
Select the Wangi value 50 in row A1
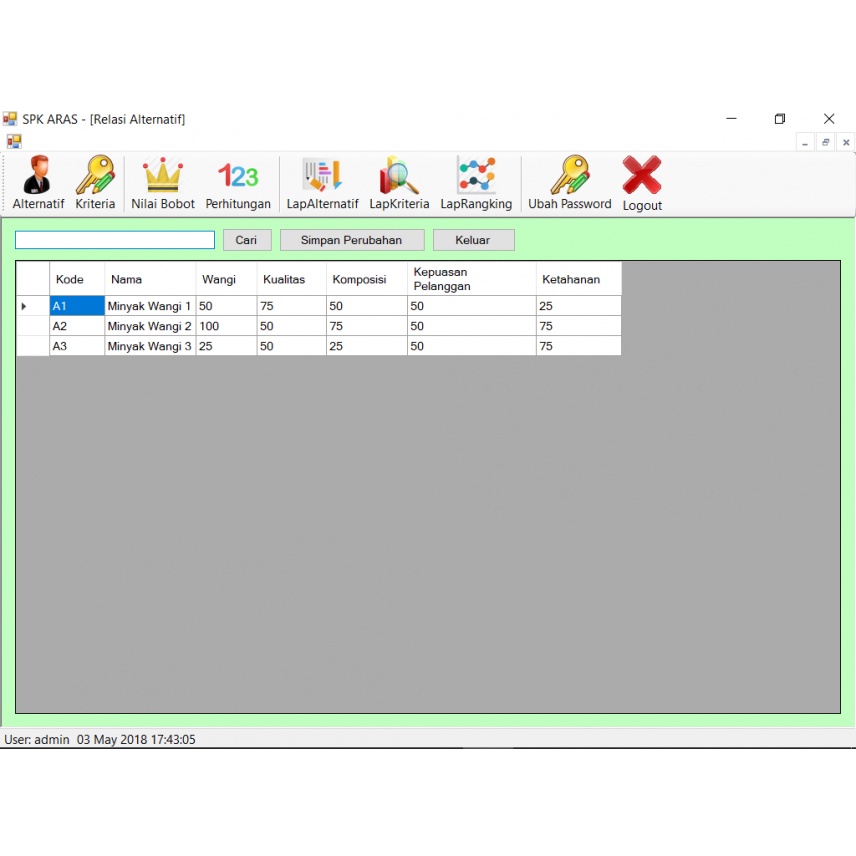pyautogui.click(x=226, y=306)
